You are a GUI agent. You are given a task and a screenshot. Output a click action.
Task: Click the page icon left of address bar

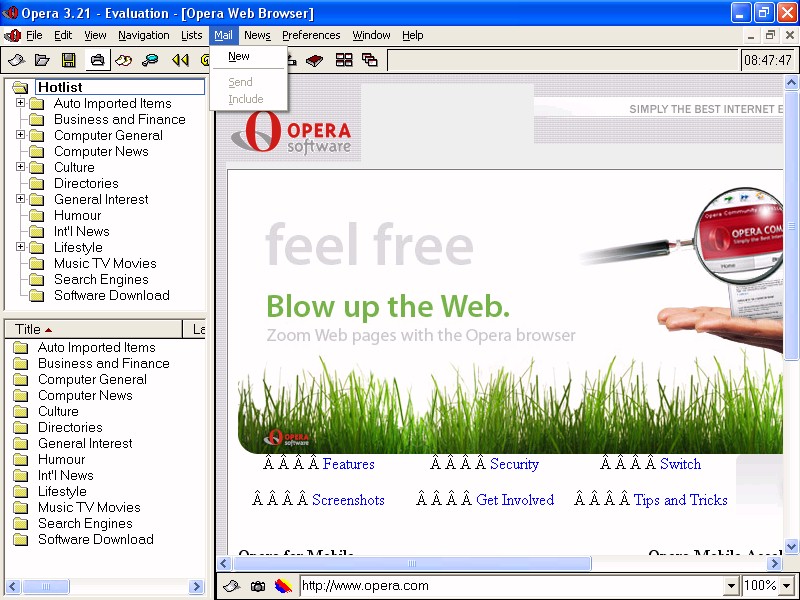click(231, 586)
